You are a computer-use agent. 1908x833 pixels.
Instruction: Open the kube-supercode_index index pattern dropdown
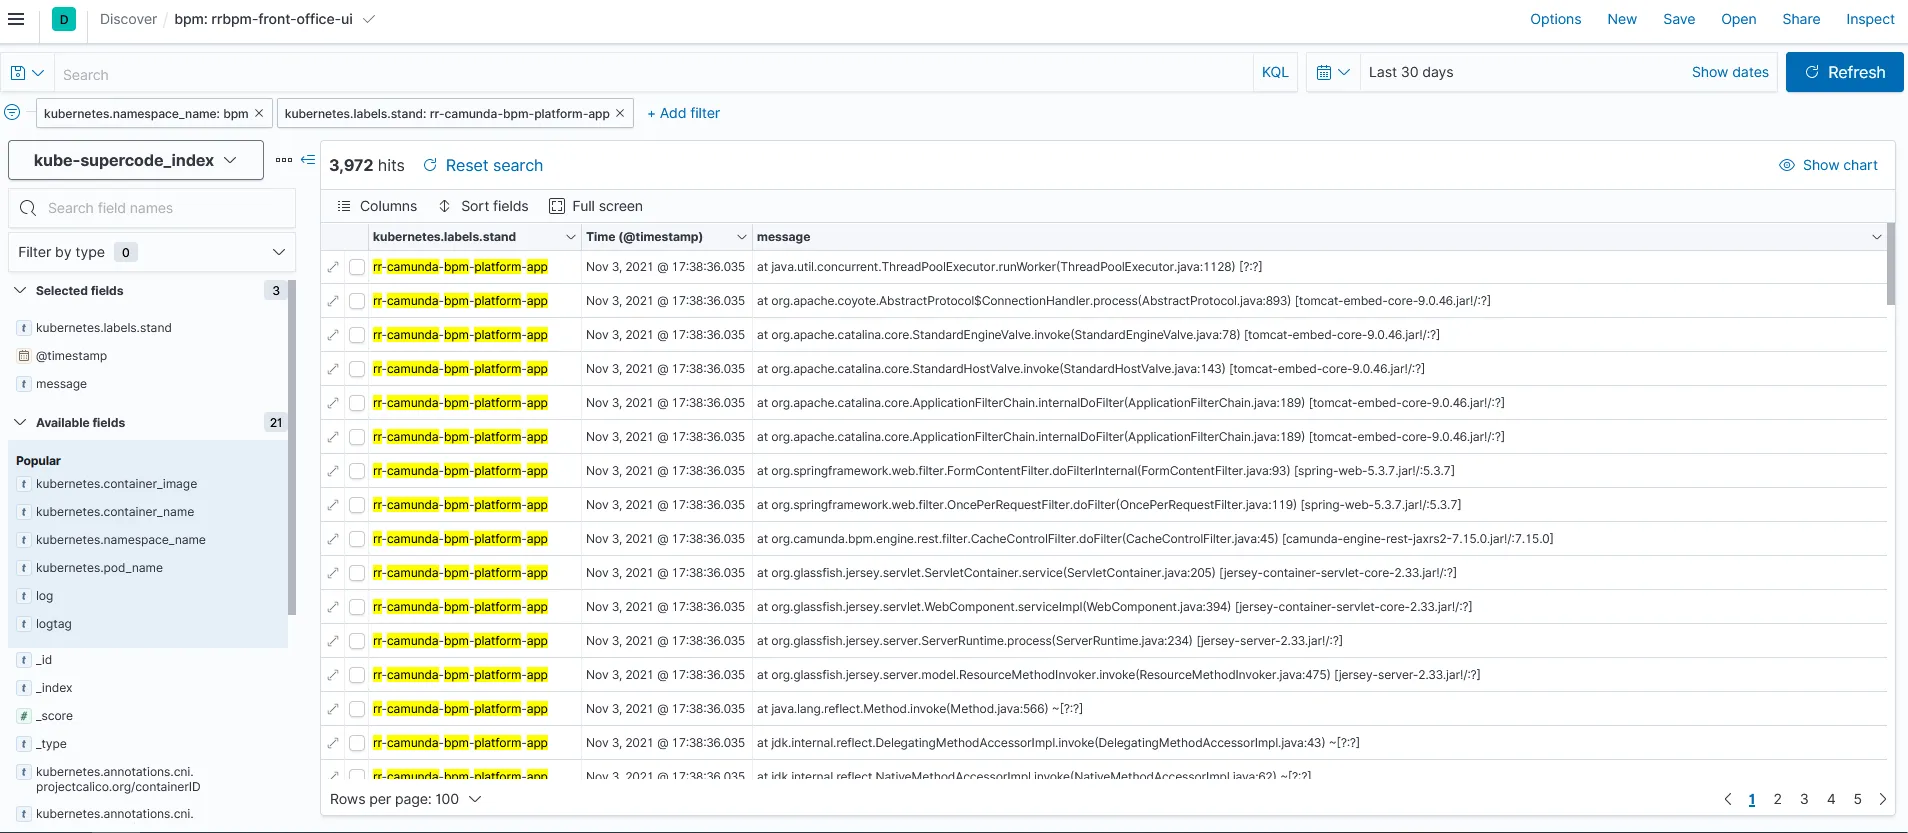tap(136, 160)
